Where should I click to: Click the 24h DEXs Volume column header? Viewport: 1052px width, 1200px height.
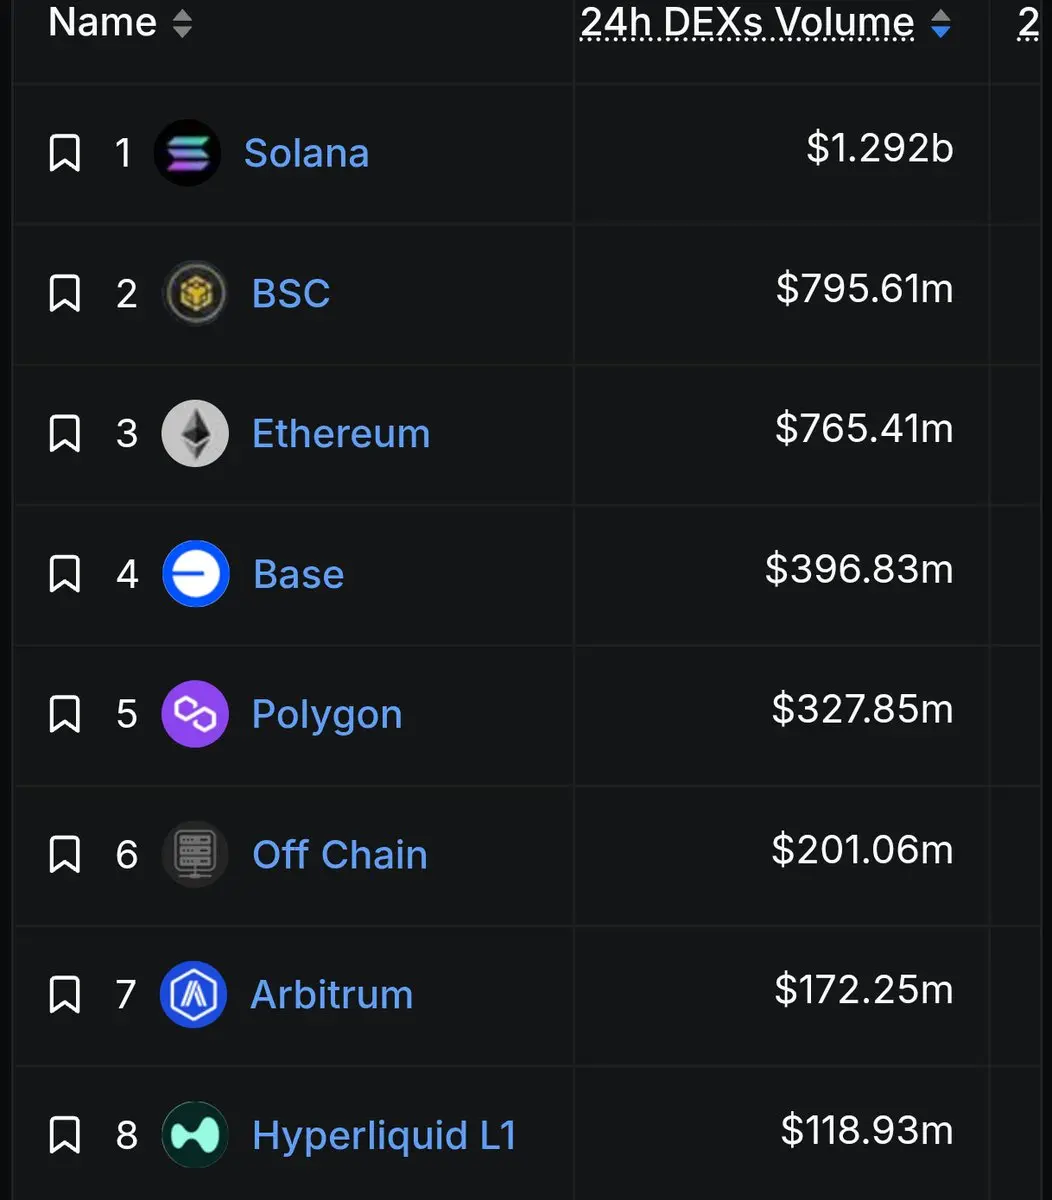[747, 23]
